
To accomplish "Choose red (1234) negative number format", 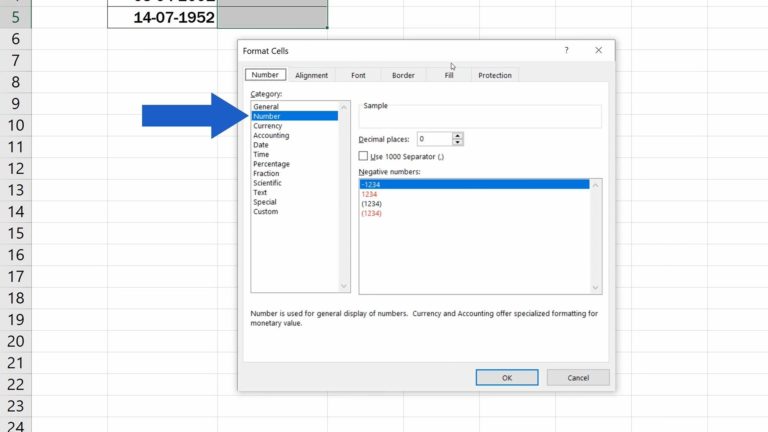I will point(371,213).
